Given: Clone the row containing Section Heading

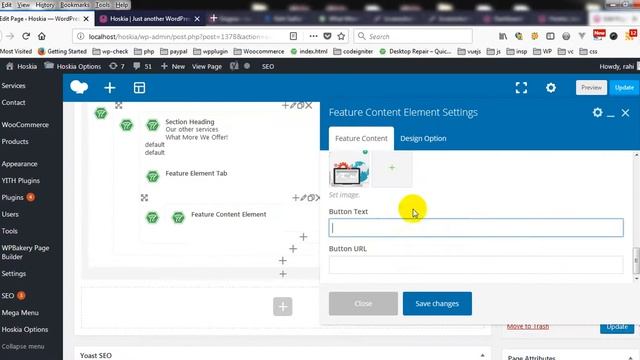Looking at the screenshot, I should pos(300,105).
